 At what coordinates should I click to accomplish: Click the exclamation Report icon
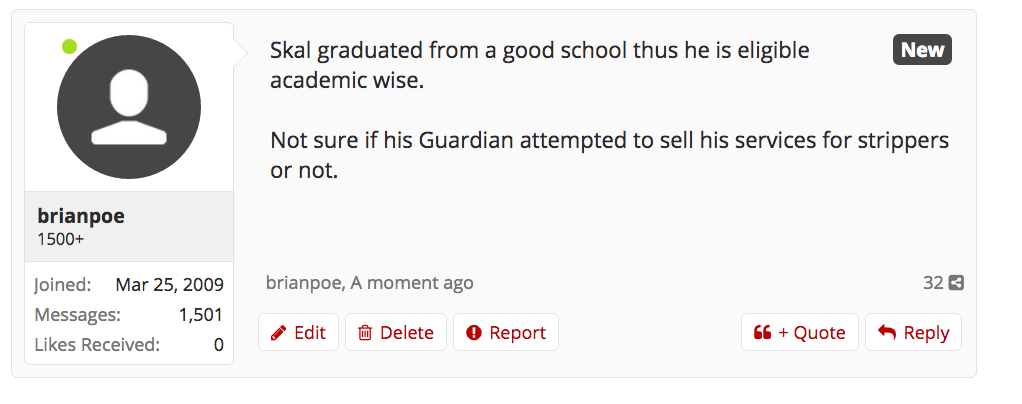tap(474, 333)
